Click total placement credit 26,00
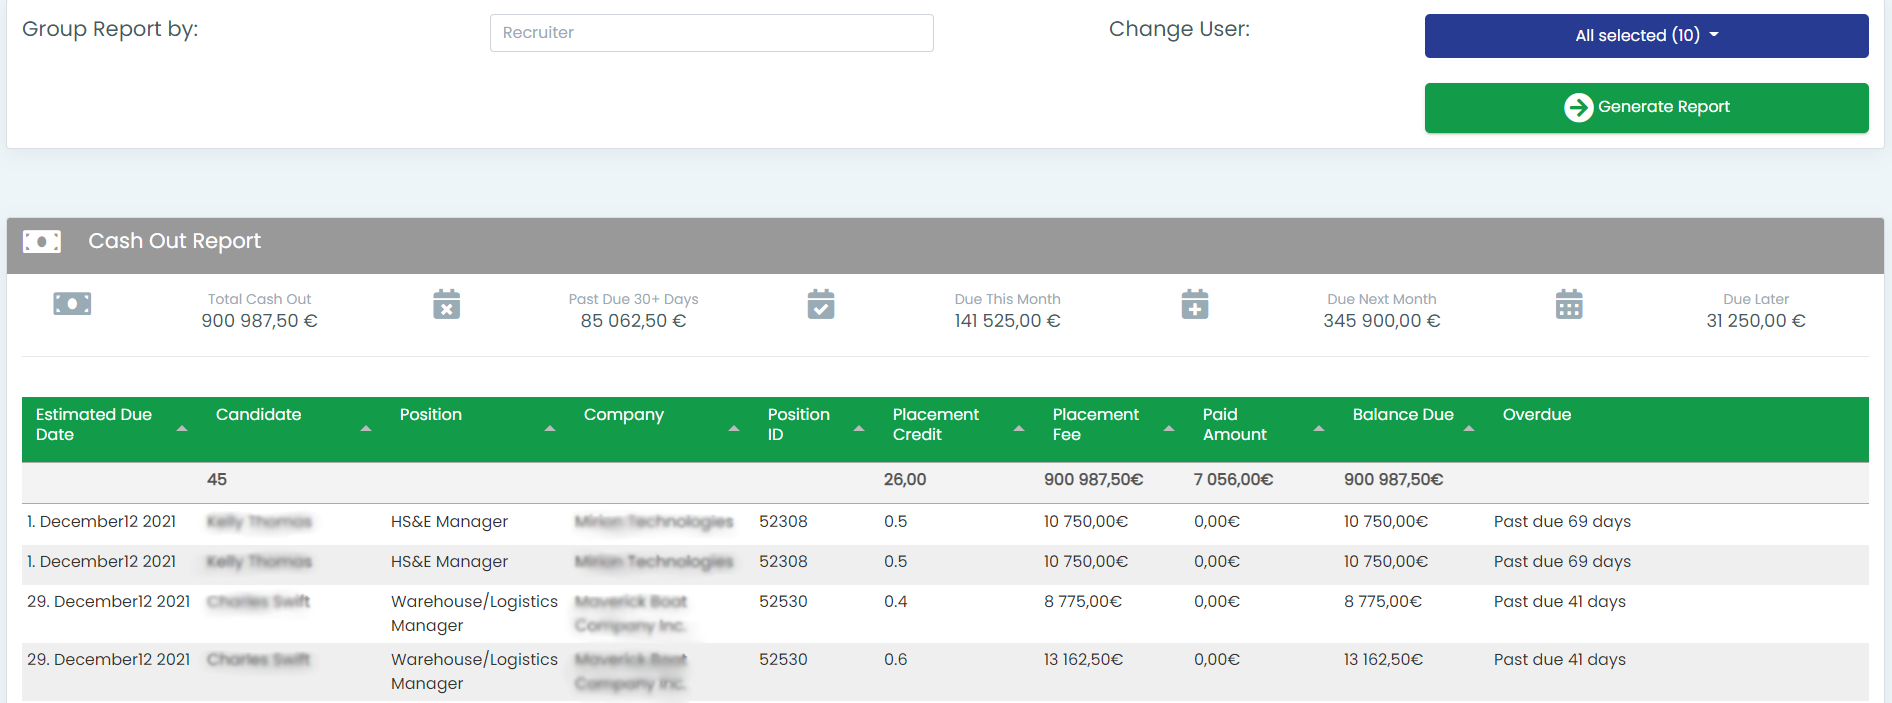The image size is (1892, 703). (905, 480)
